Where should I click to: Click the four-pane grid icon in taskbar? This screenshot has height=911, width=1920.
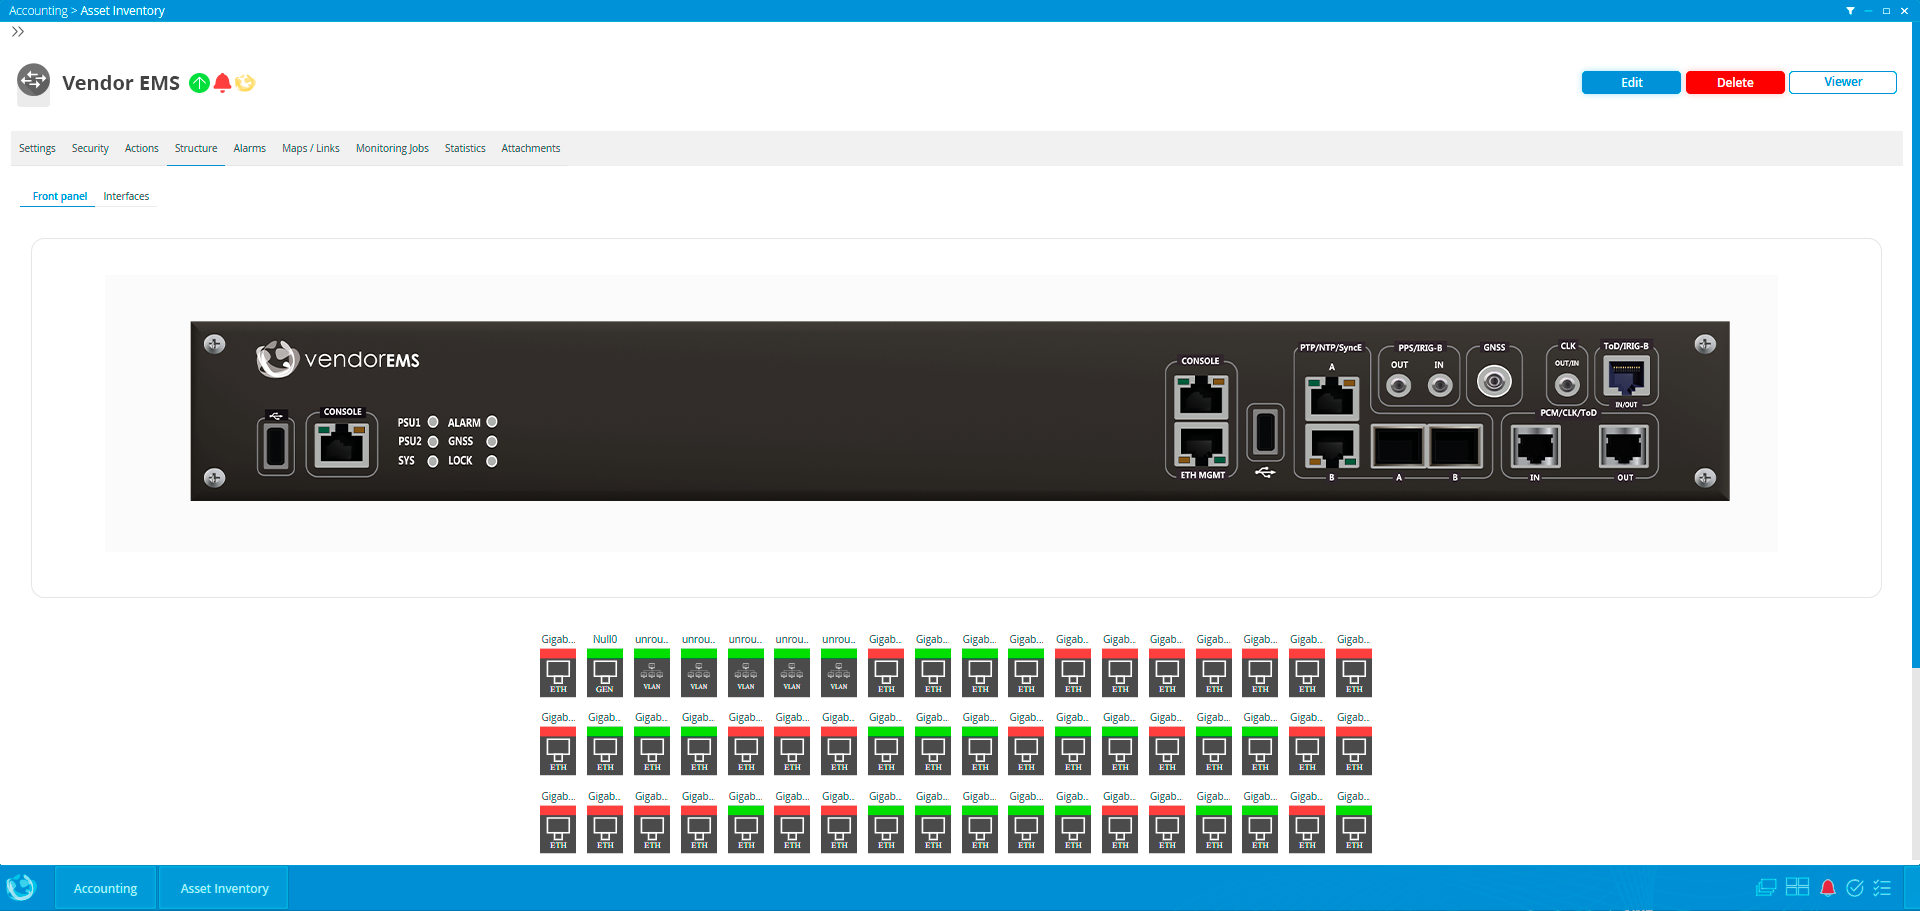pyautogui.click(x=1797, y=887)
